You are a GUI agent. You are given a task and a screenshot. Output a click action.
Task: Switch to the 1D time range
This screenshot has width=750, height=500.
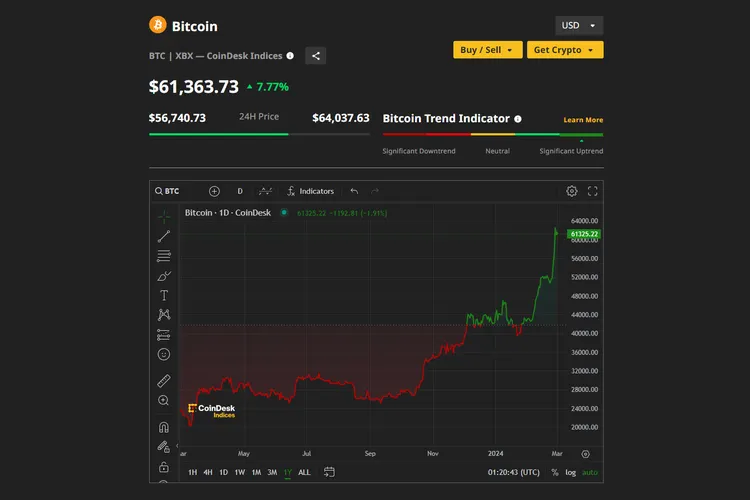(x=223, y=472)
